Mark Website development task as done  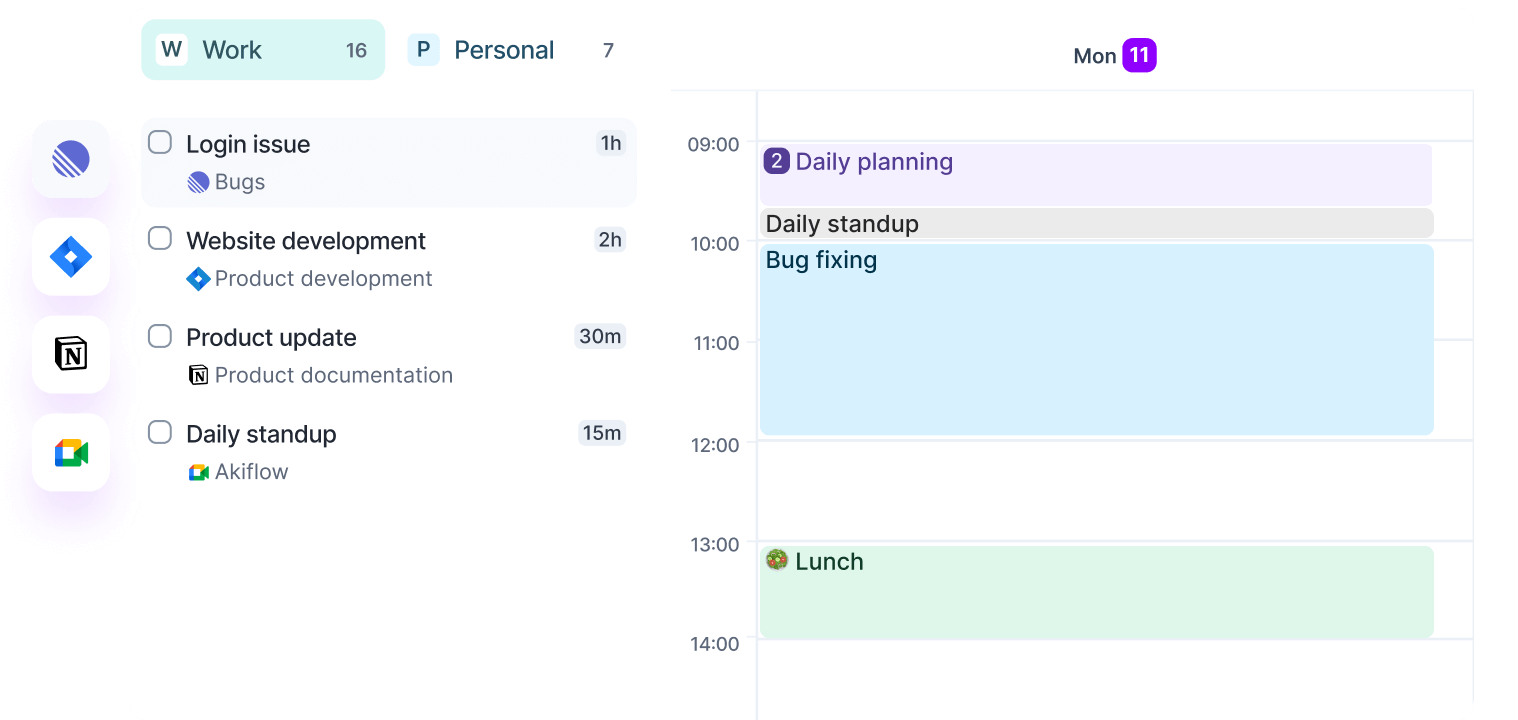click(x=160, y=239)
